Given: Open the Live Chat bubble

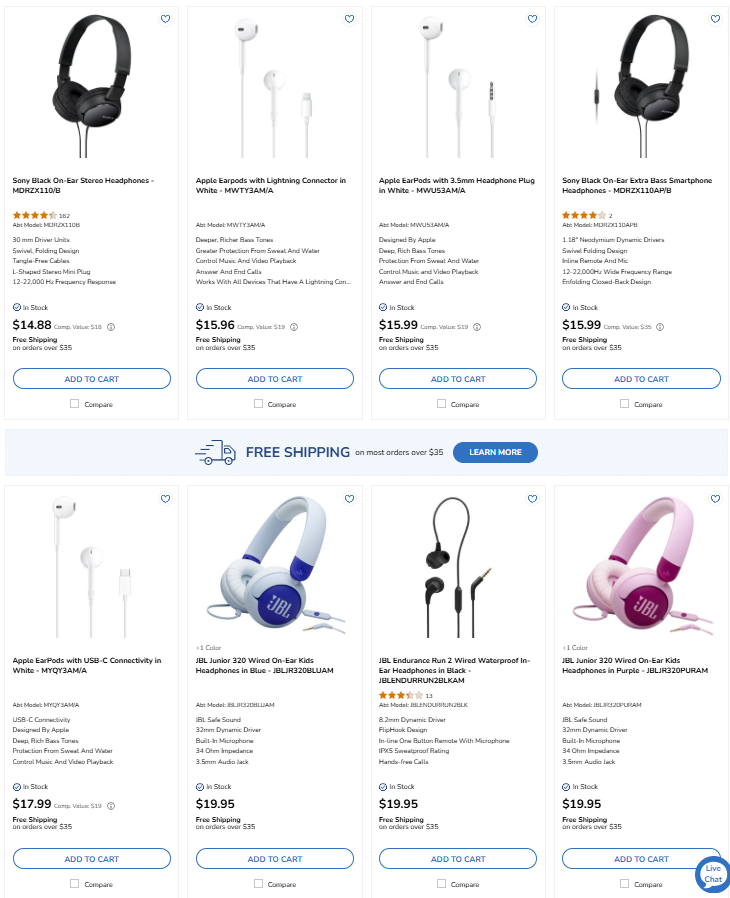Looking at the screenshot, I should [x=712, y=873].
